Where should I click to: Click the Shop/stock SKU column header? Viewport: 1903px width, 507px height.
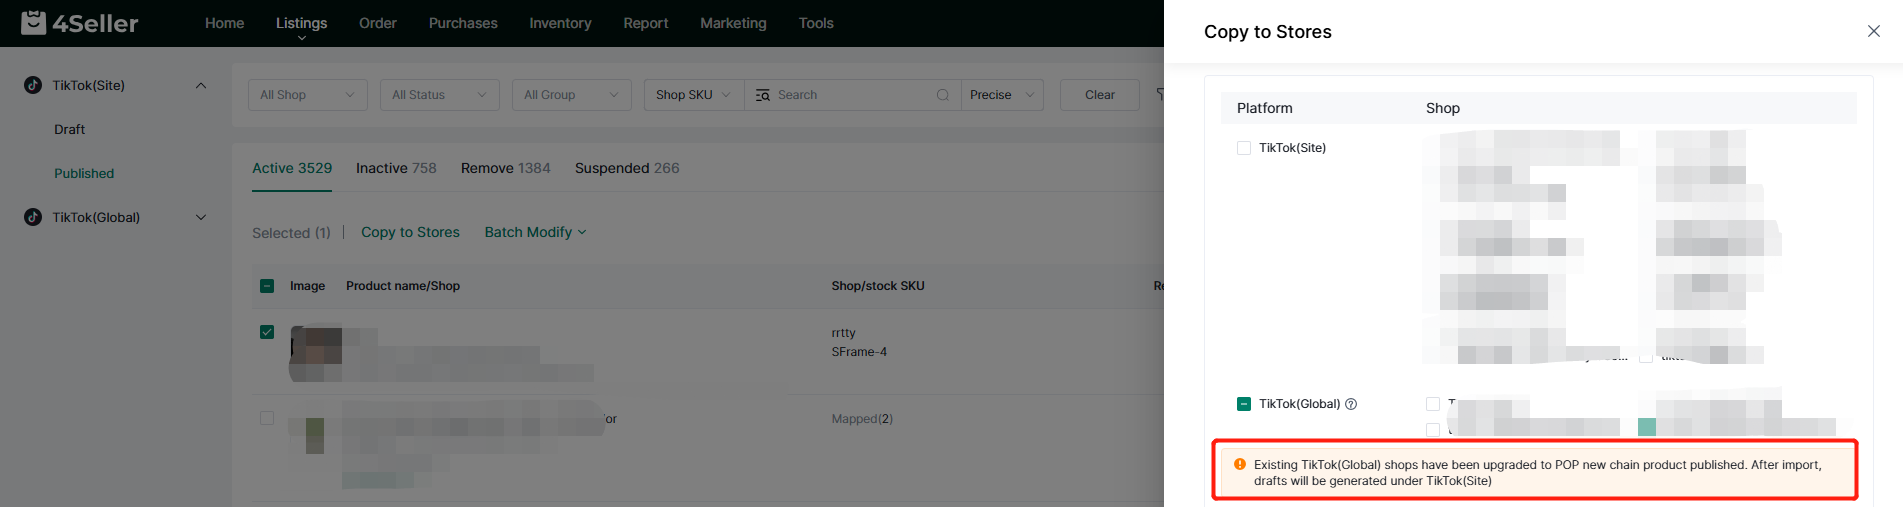tap(878, 286)
